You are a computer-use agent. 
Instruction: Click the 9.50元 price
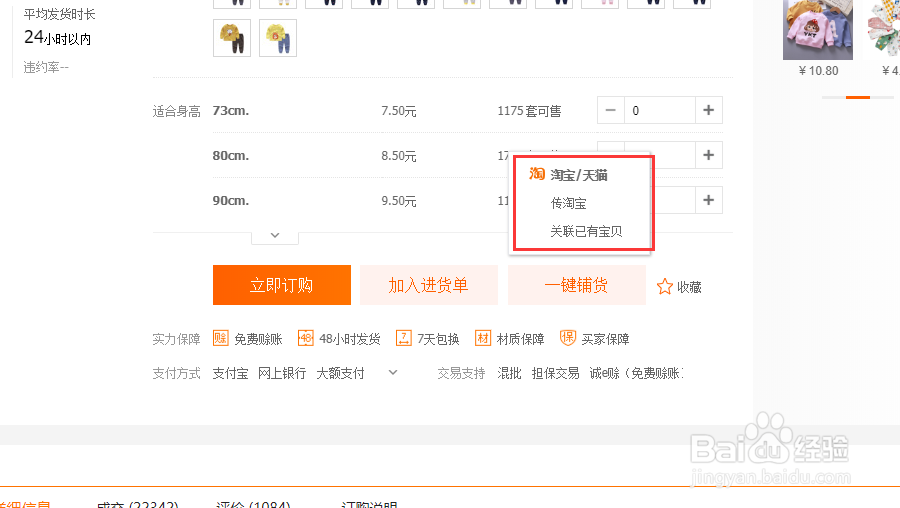(399, 201)
